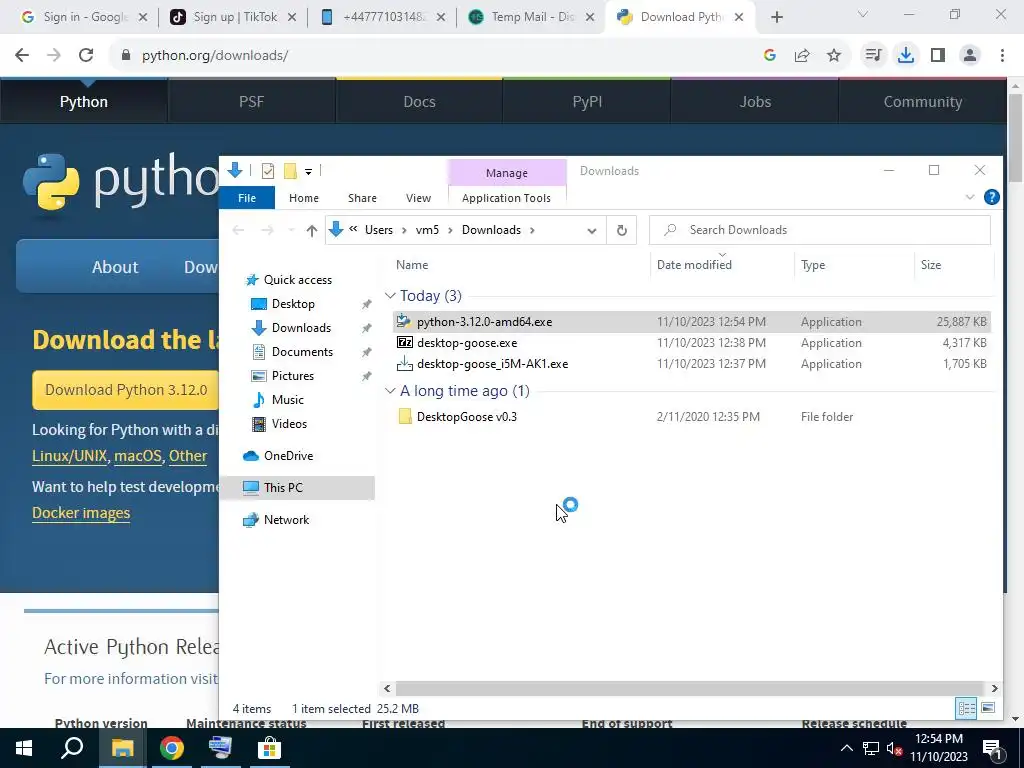
Task: Open Explorer help question mark icon
Action: pyautogui.click(x=991, y=197)
